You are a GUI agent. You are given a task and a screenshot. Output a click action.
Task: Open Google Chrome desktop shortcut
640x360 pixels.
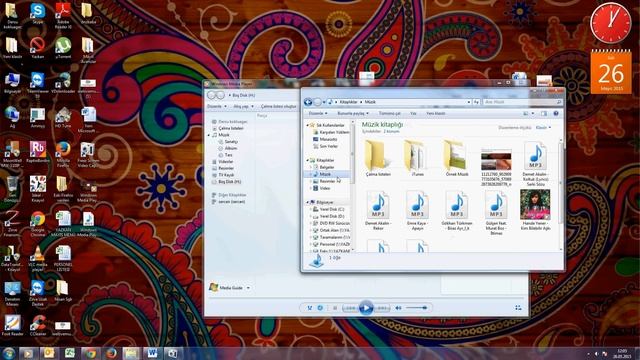click(38, 224)
